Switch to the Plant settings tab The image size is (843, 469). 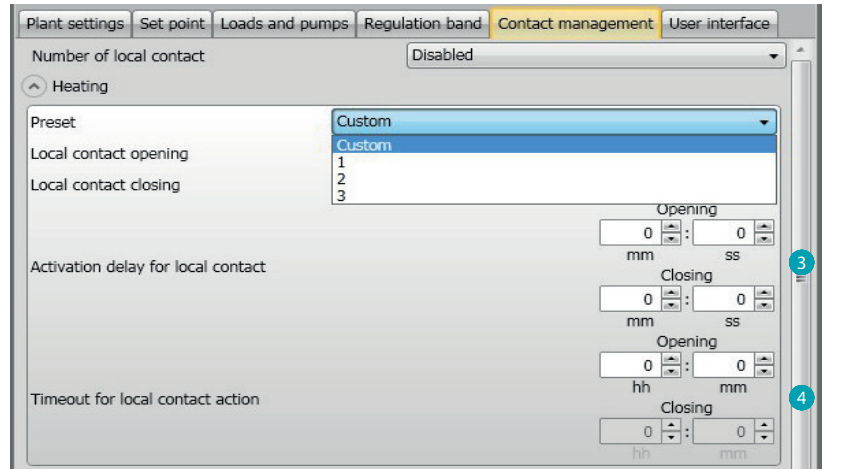75,24
